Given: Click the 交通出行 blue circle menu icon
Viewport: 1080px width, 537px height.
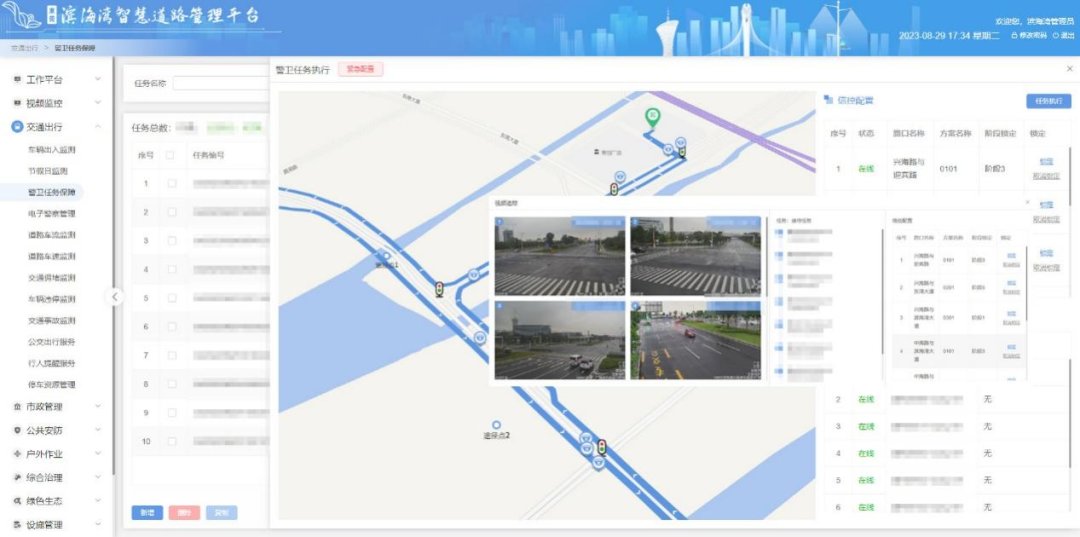Looking at the screenshot, I should tap(17, 127).
